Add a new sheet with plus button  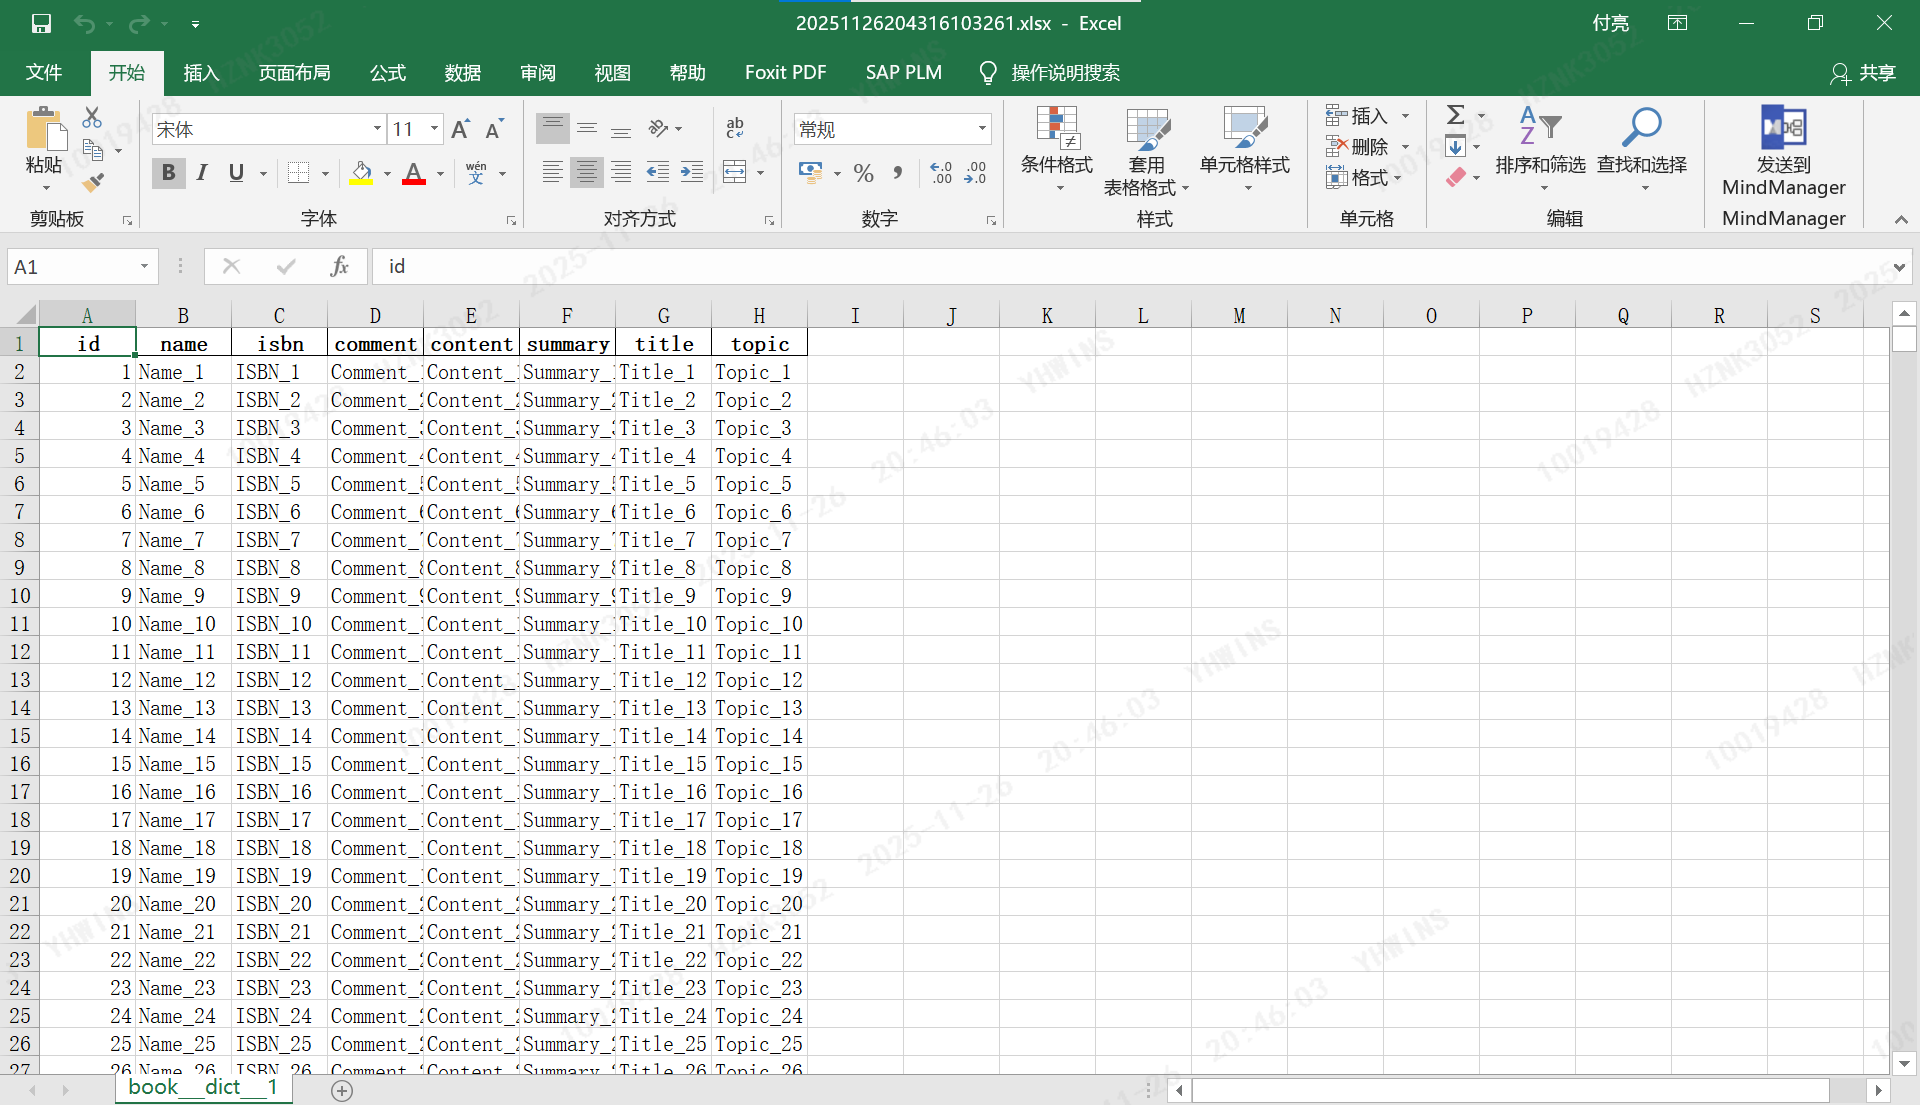pos(342,1090)
